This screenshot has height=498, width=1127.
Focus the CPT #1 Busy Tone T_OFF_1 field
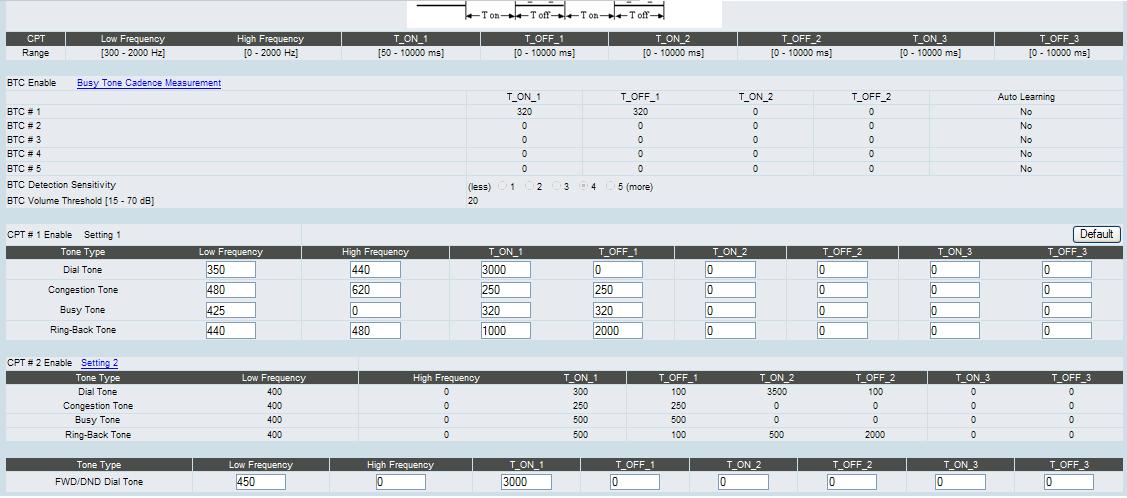point(617,311)
